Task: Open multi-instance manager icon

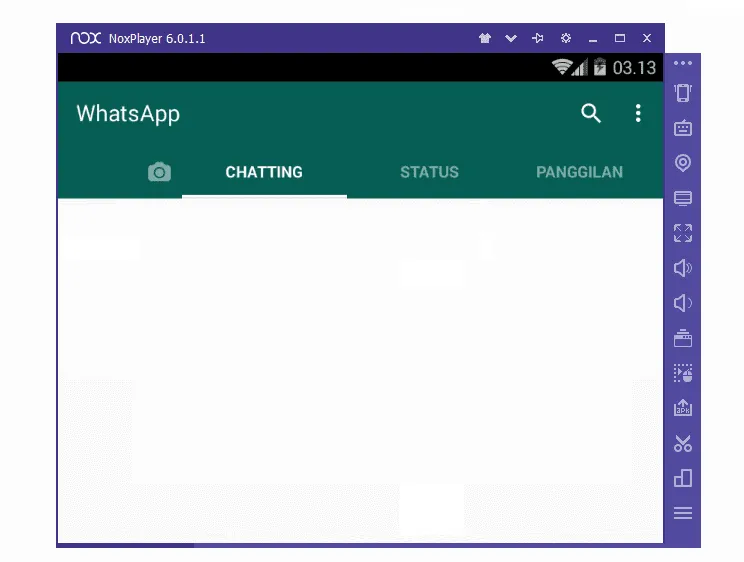Action: [683, 478]
